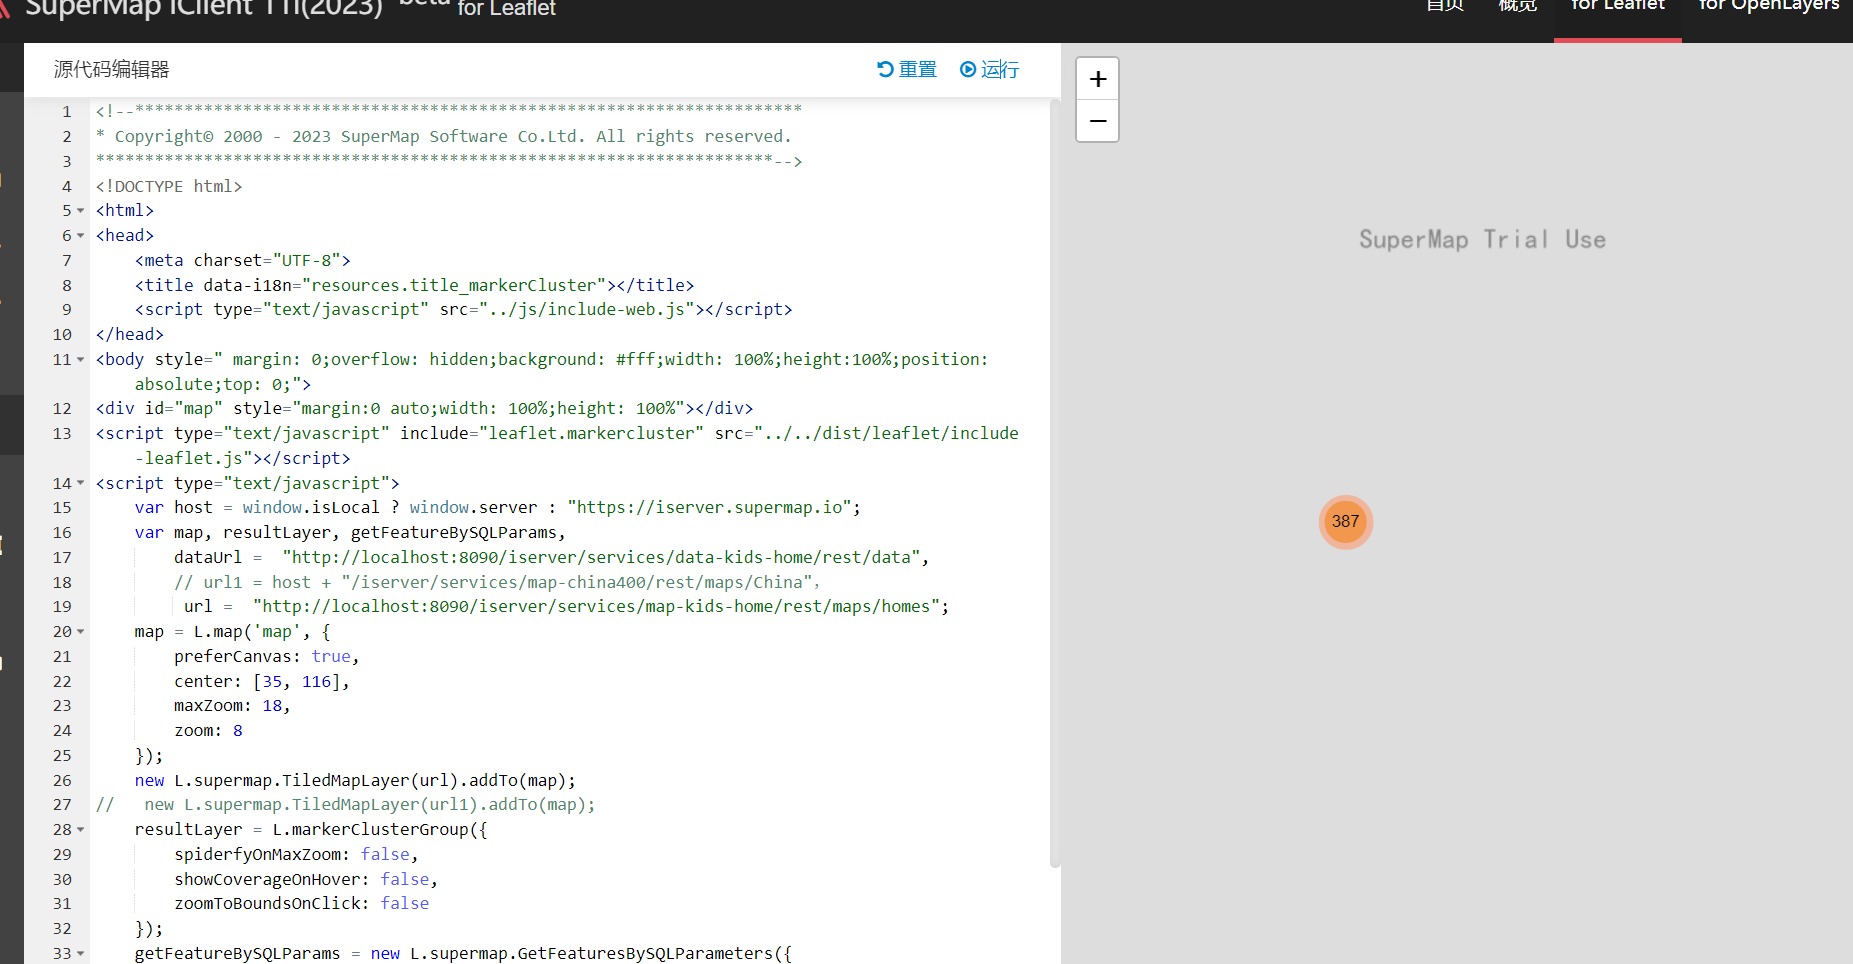Open the for Leaflet tab

[1617, 8]
